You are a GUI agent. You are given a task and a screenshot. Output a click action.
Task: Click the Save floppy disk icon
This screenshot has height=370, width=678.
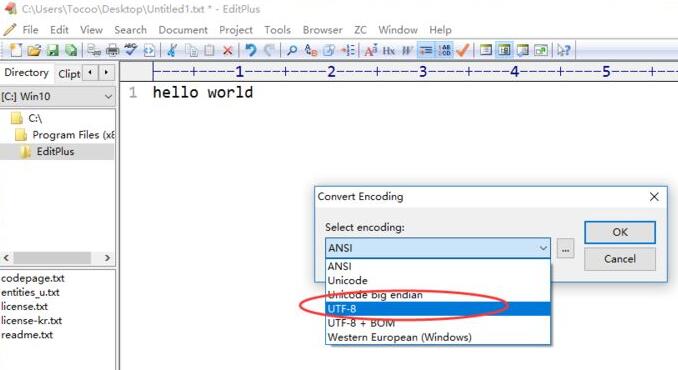[53, 51]
